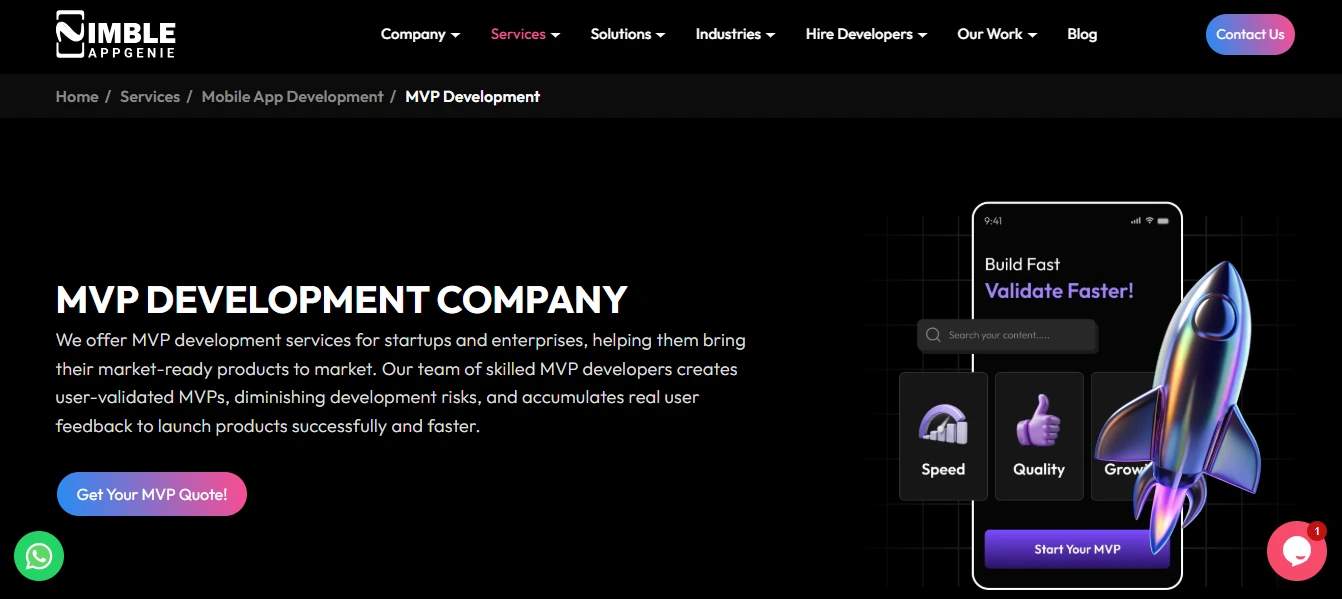Click the Get Your MVP Quote button
1342x599 pixels.
[x=151, y=493]
